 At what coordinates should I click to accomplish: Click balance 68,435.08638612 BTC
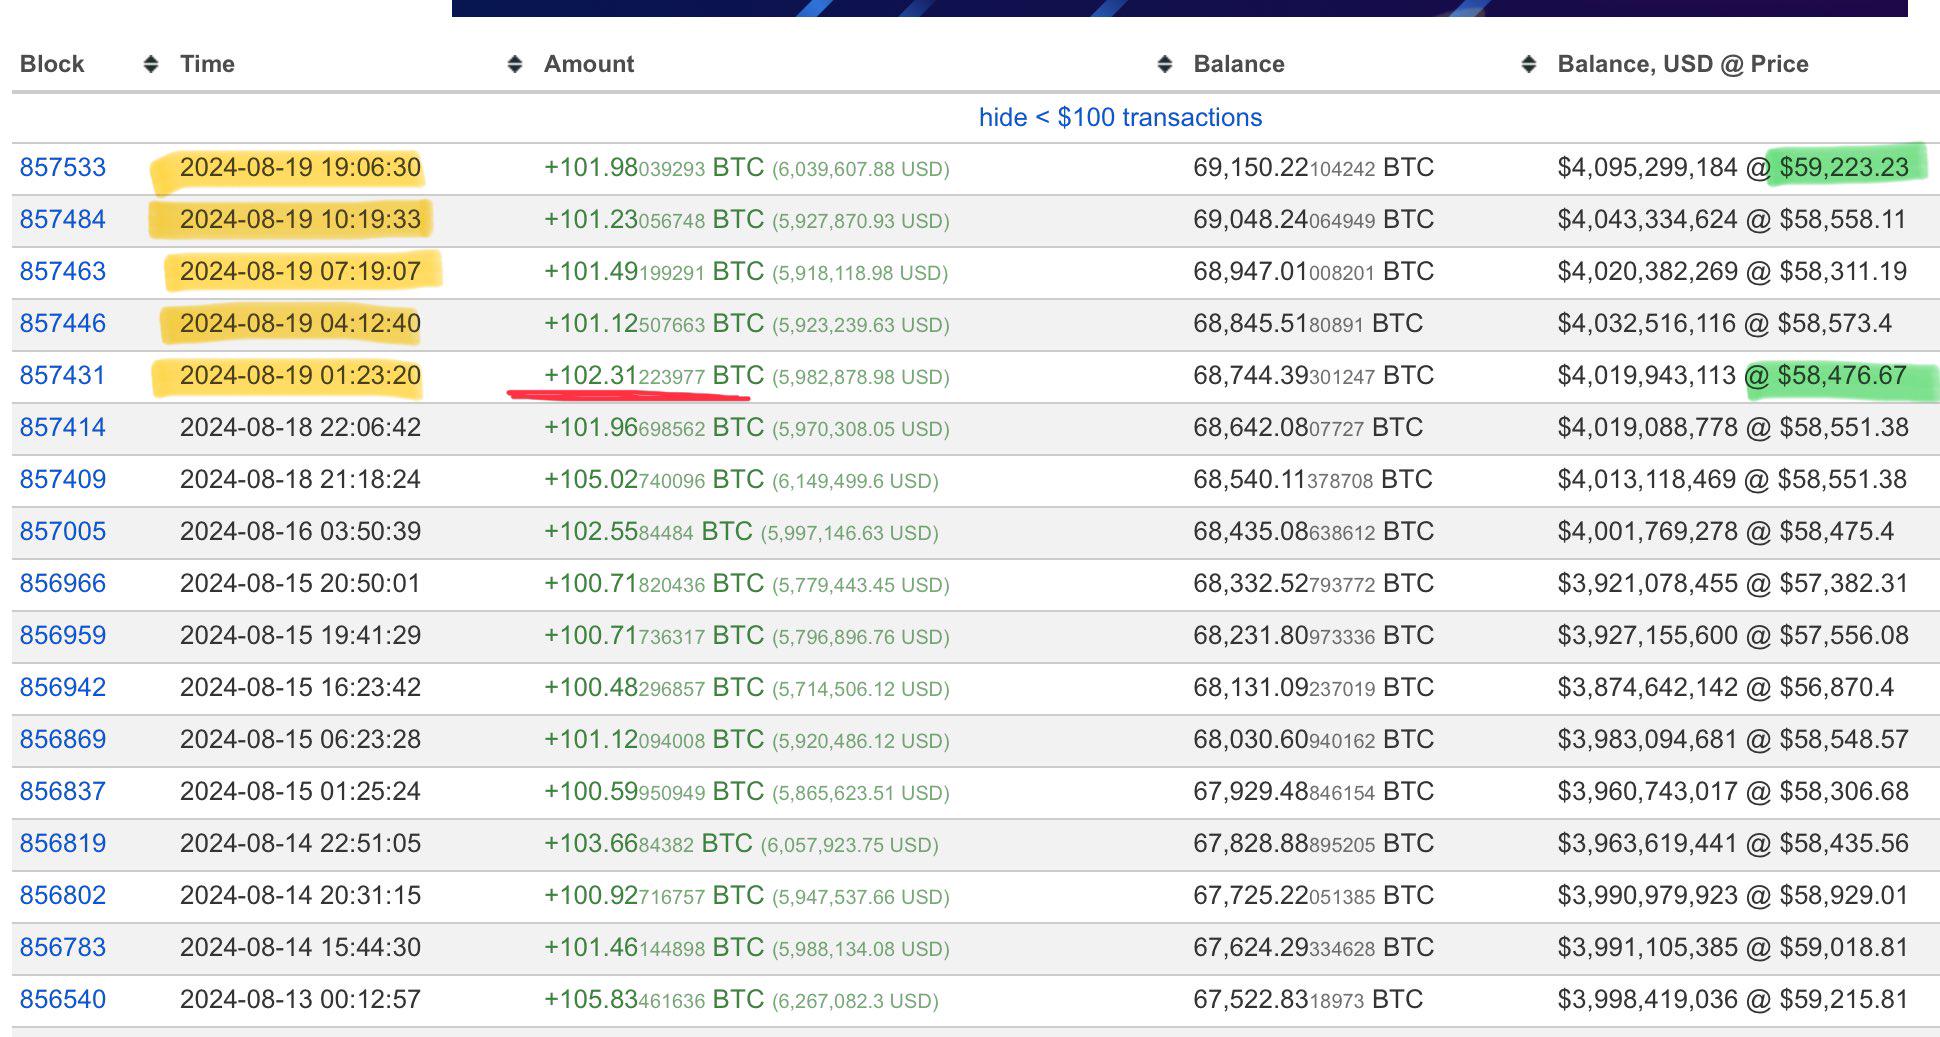[x=1313, y=531]
